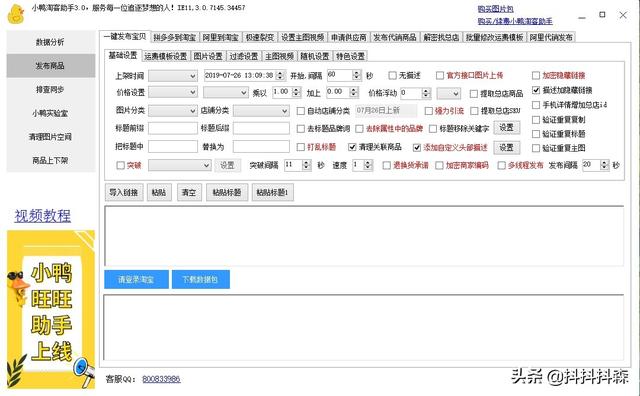640x396 pixels.
Task: Expand the 图片分类 dropdown
Action: point(173,111)
